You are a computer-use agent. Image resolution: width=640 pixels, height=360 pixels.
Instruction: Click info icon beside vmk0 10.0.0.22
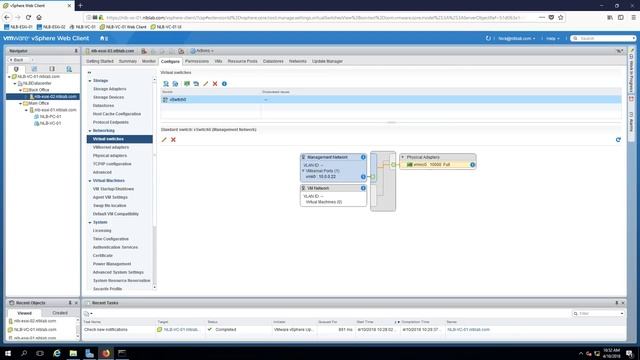[363, 177]
